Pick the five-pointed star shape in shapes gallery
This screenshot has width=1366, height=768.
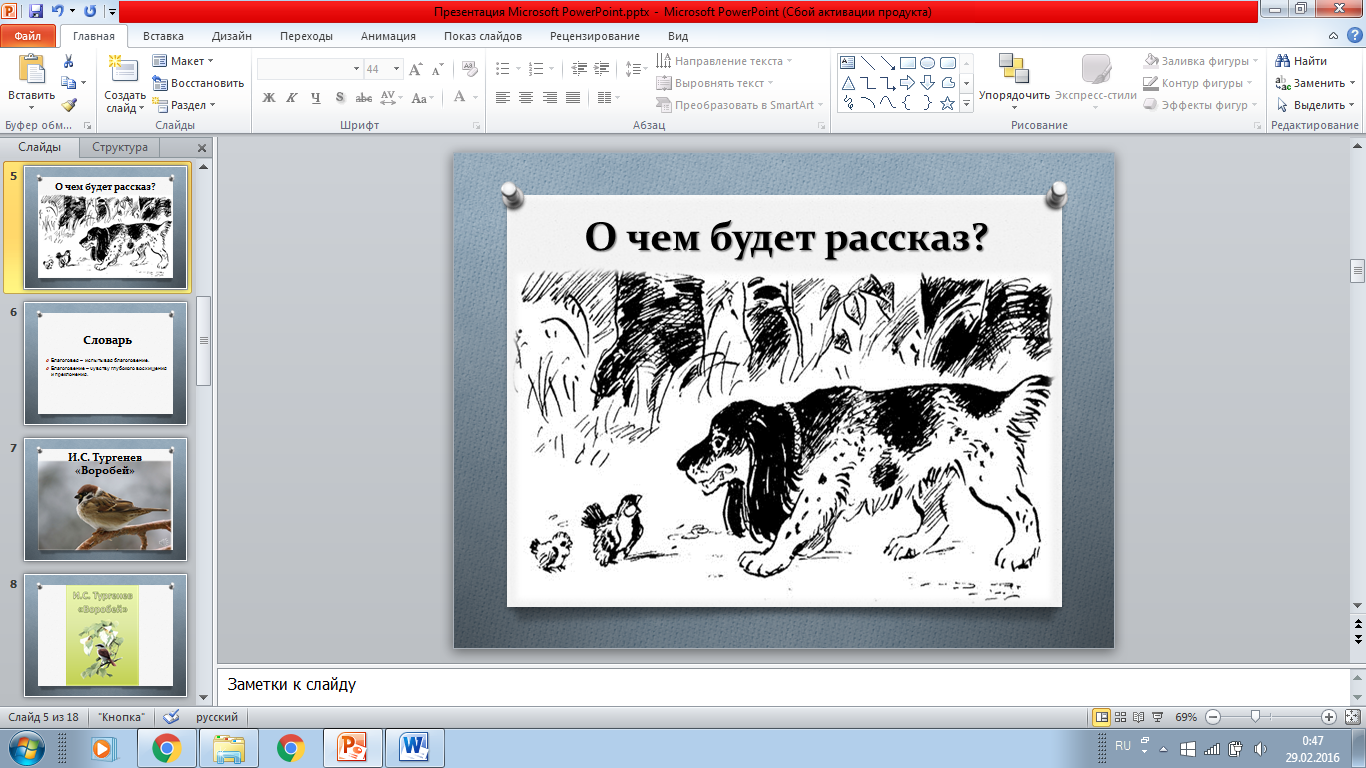pyautogui.click(x=947, y=103)
